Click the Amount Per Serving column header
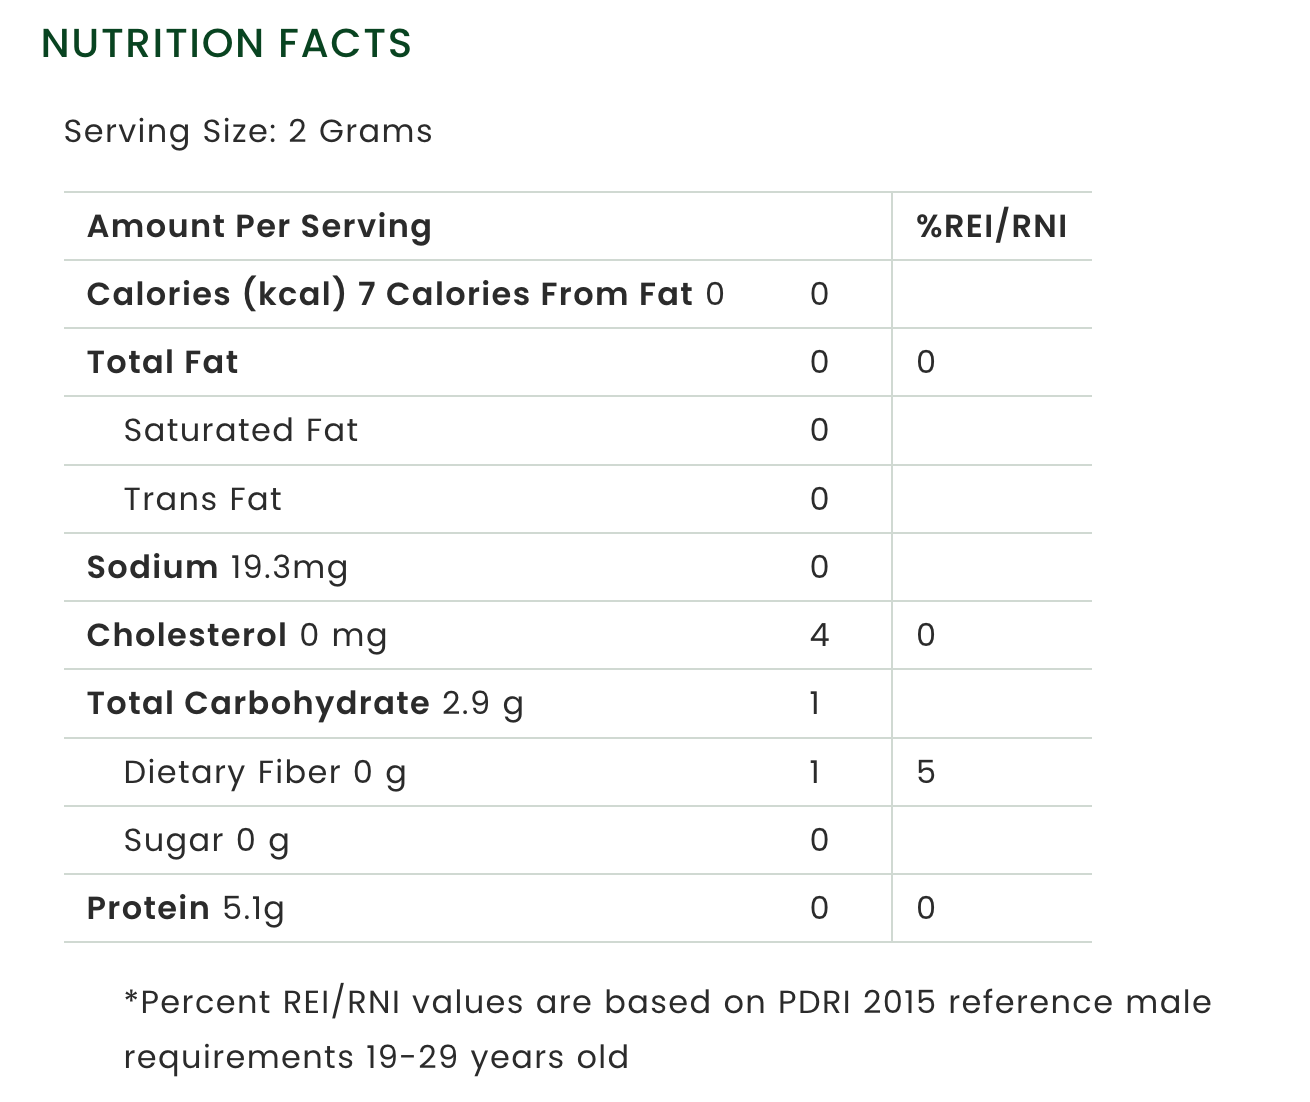This screenshot has width=1310, height=1102. pos(259,226)
